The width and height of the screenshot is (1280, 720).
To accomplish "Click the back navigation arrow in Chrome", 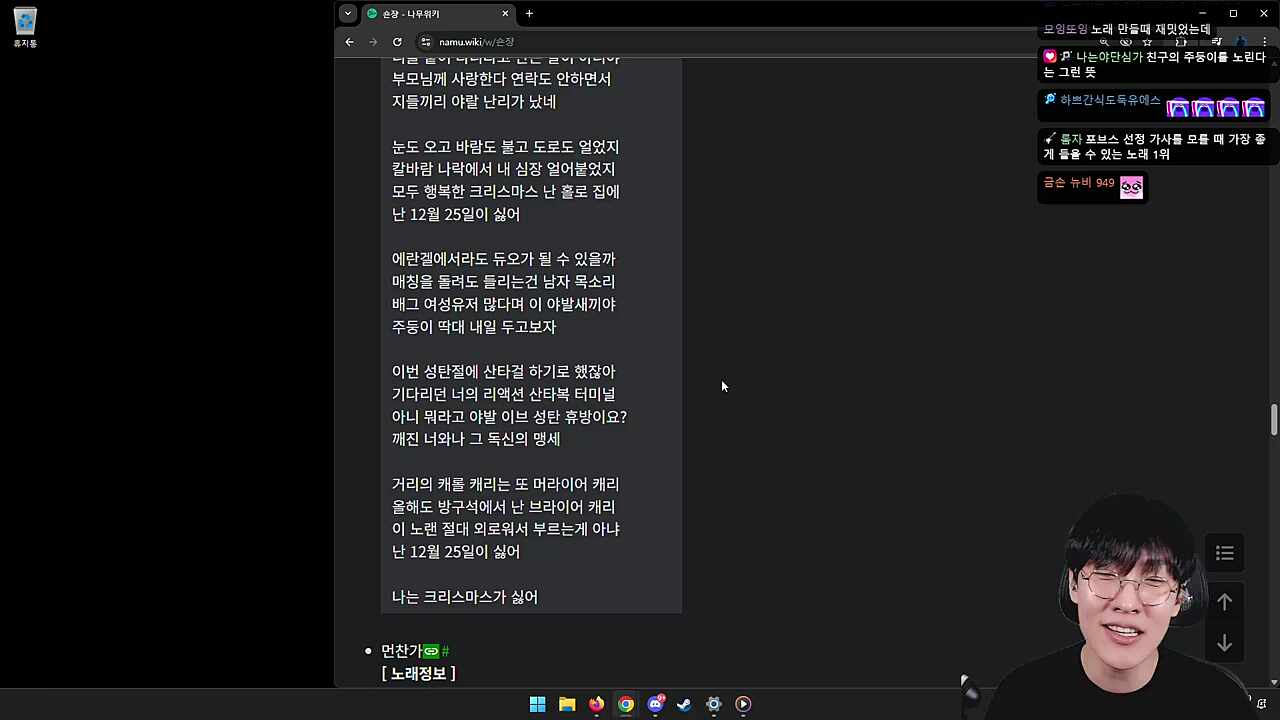I will tap(348, 41).
